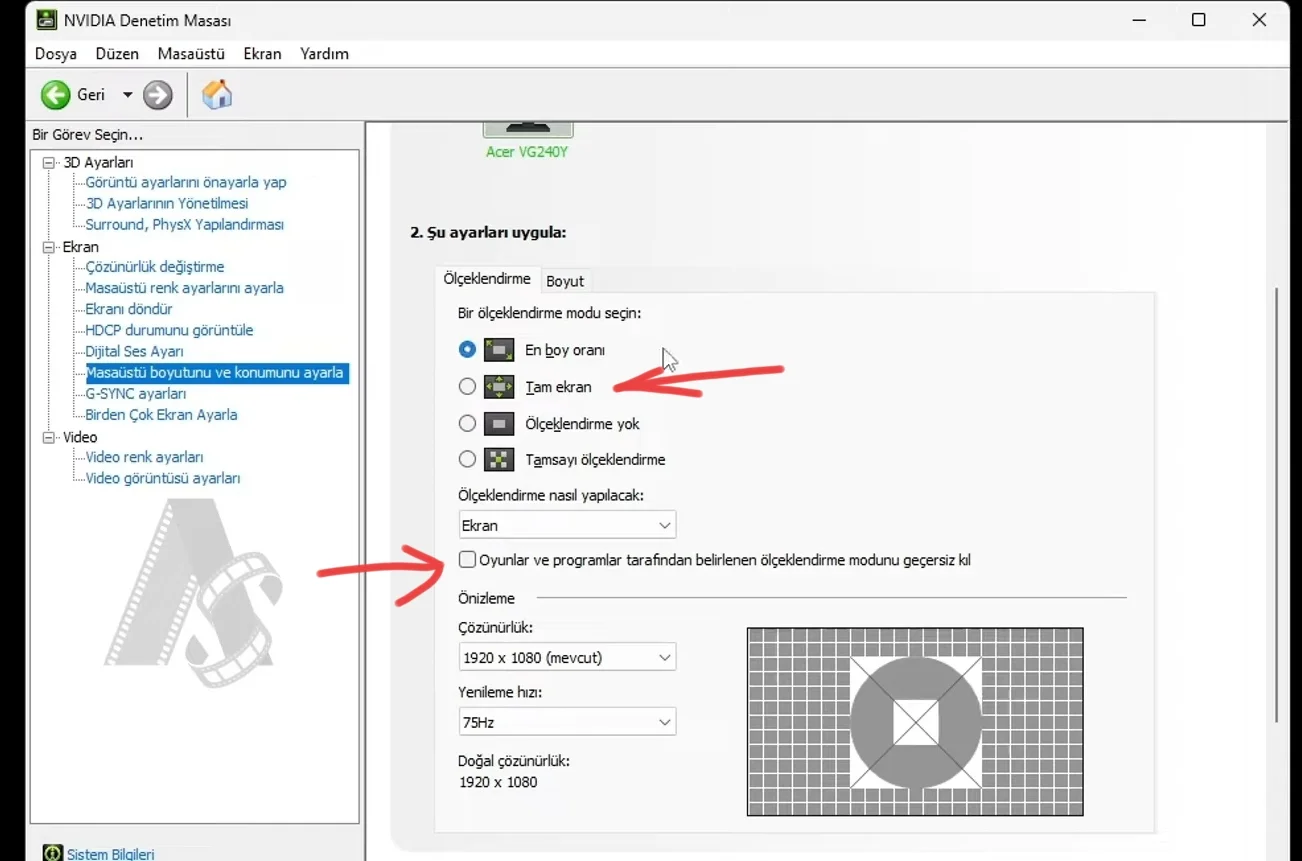Open Ekranı döndür page

point(129,309)
